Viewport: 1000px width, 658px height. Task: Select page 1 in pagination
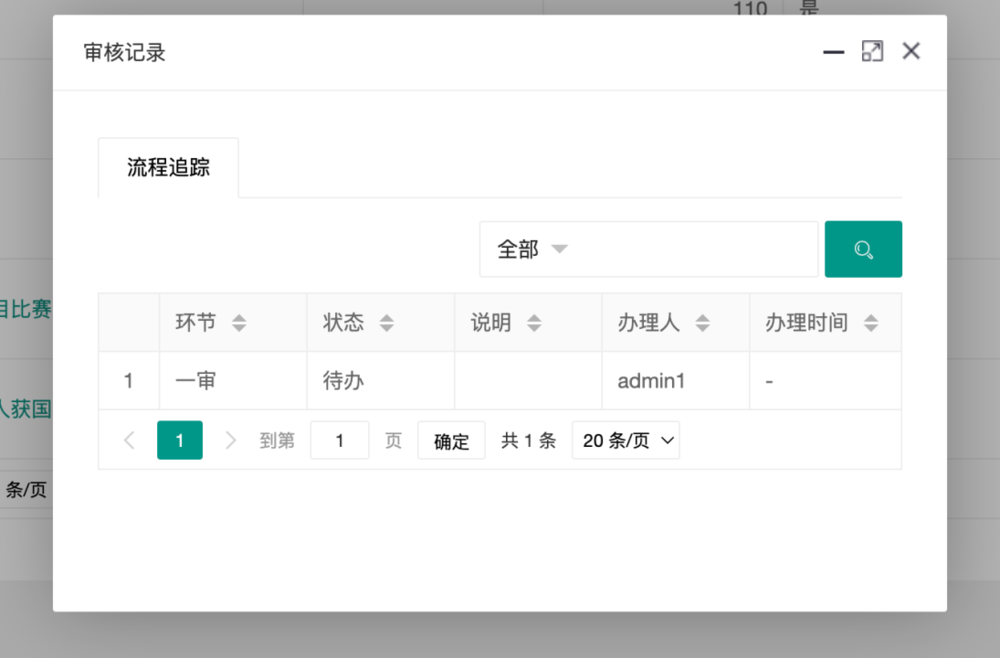180,440
